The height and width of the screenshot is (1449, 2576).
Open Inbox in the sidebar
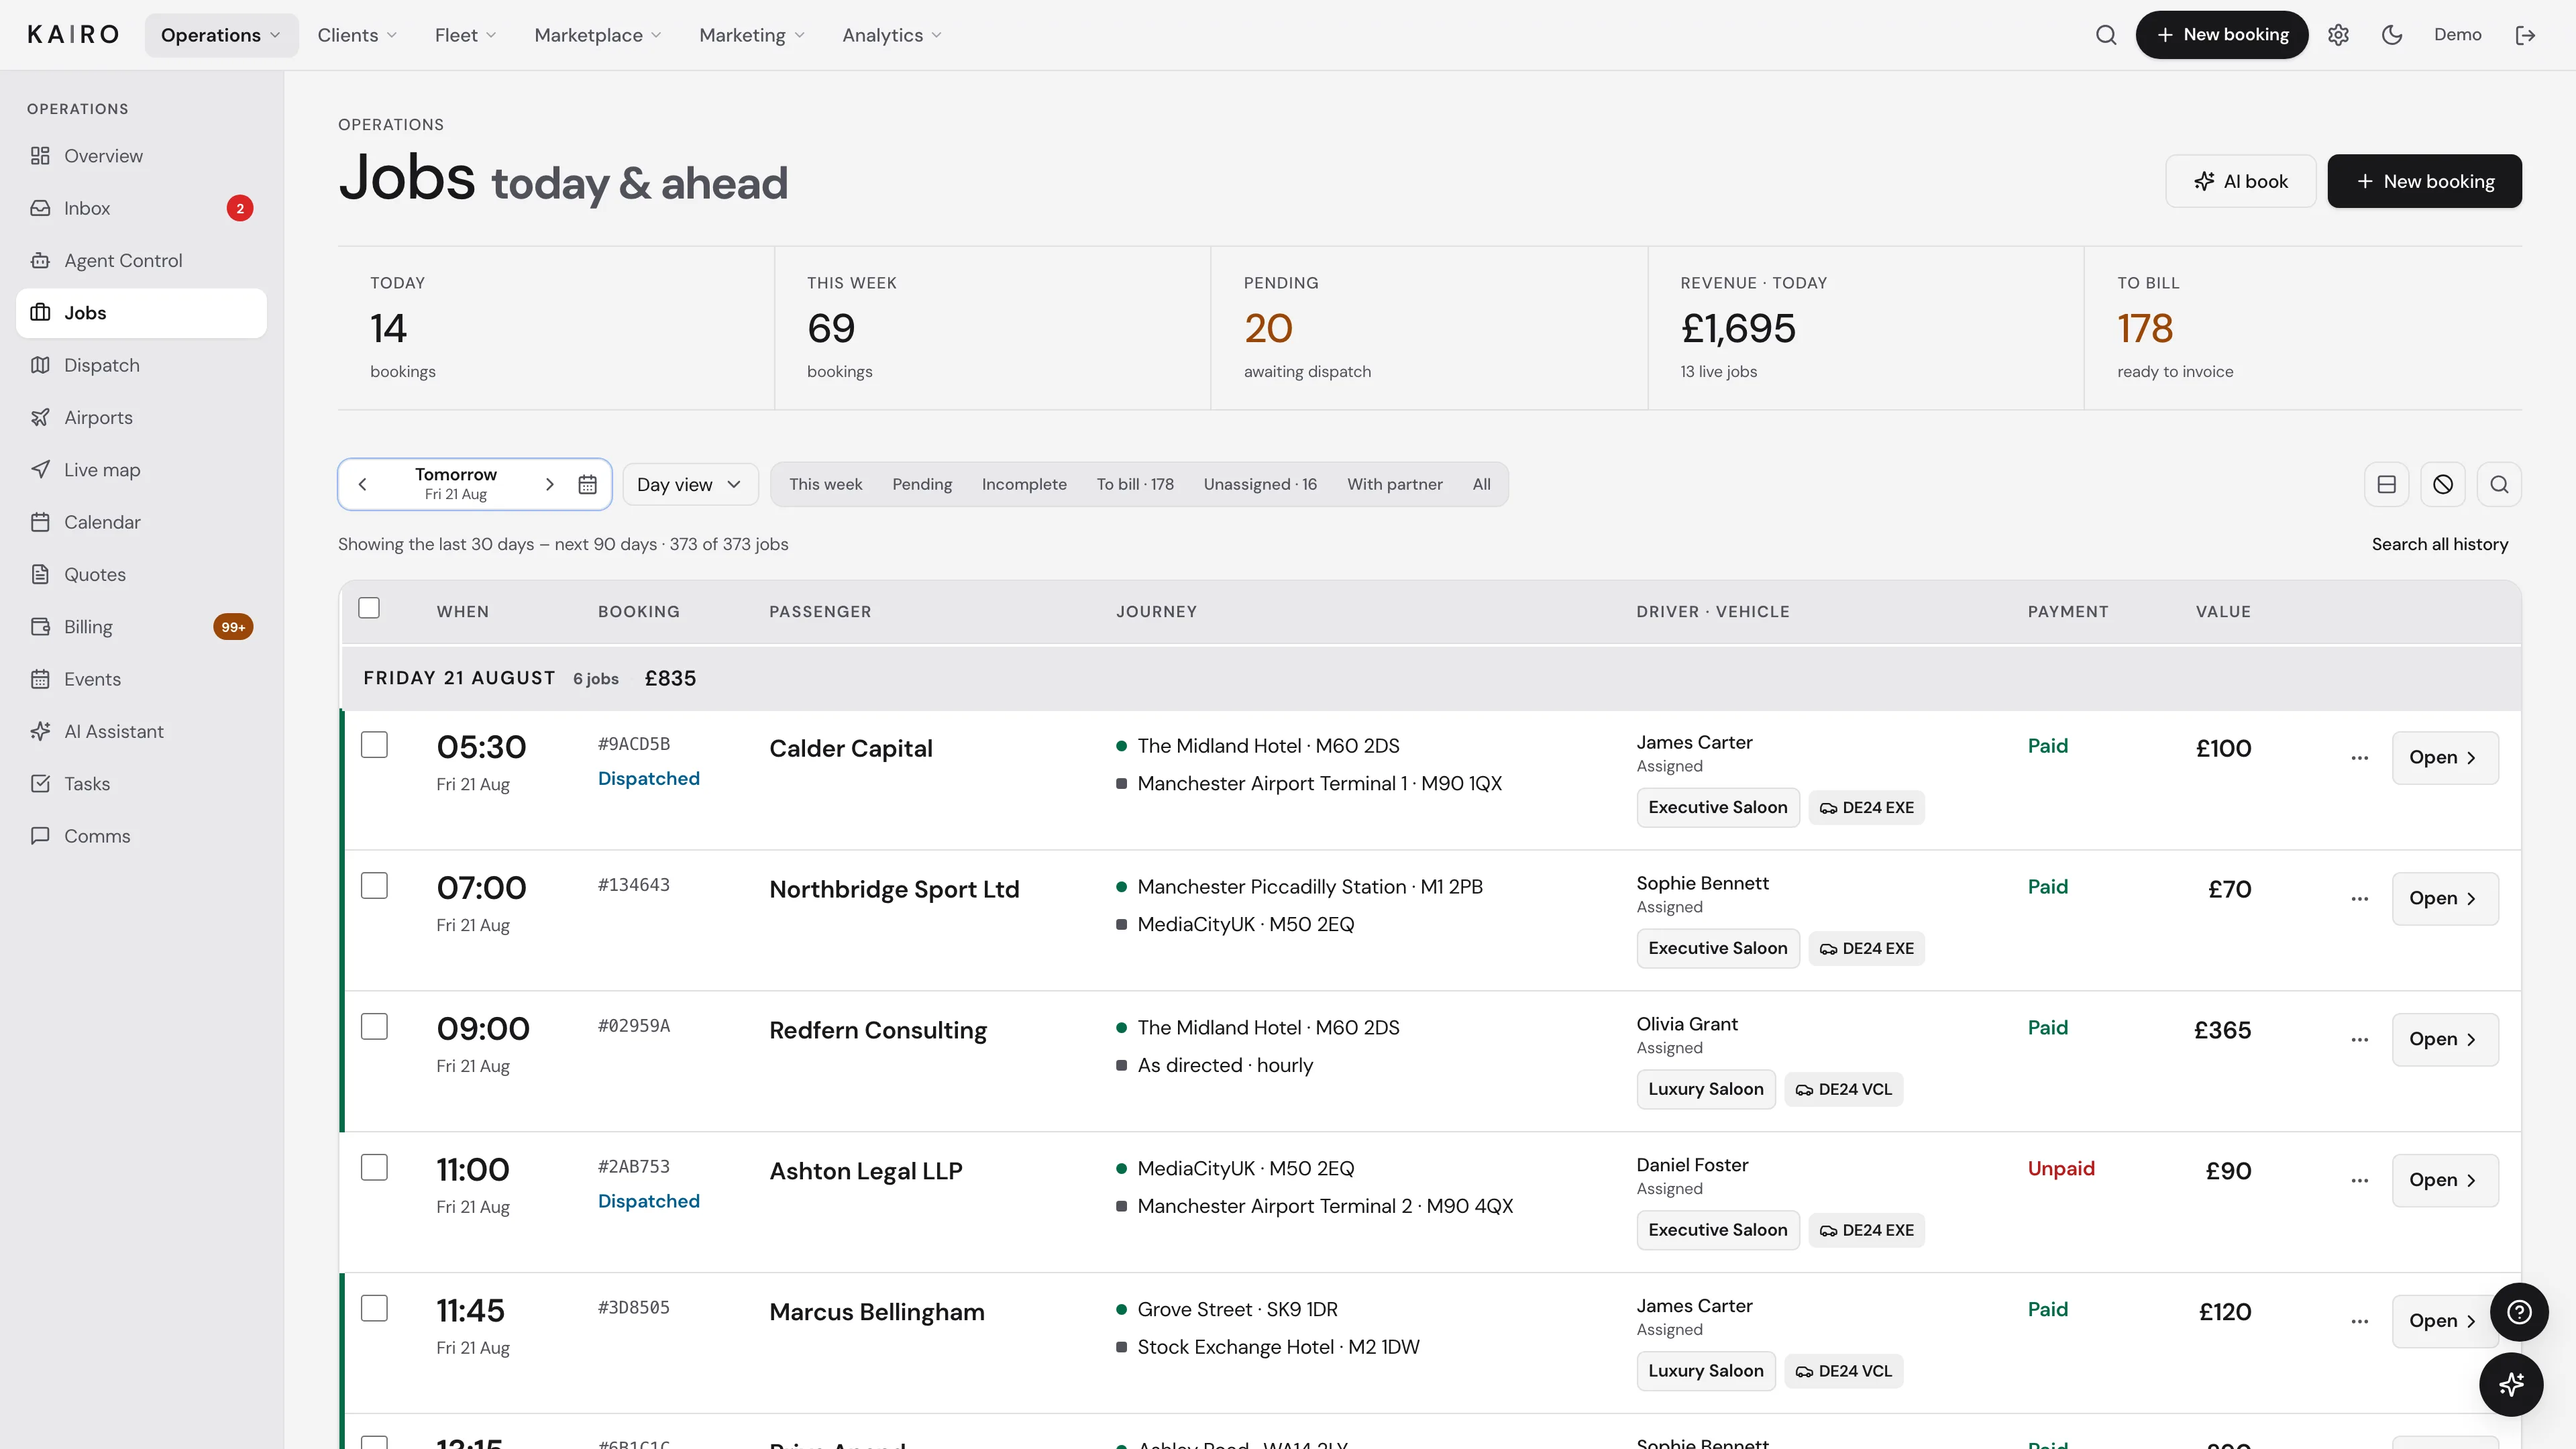coord(141,208)
